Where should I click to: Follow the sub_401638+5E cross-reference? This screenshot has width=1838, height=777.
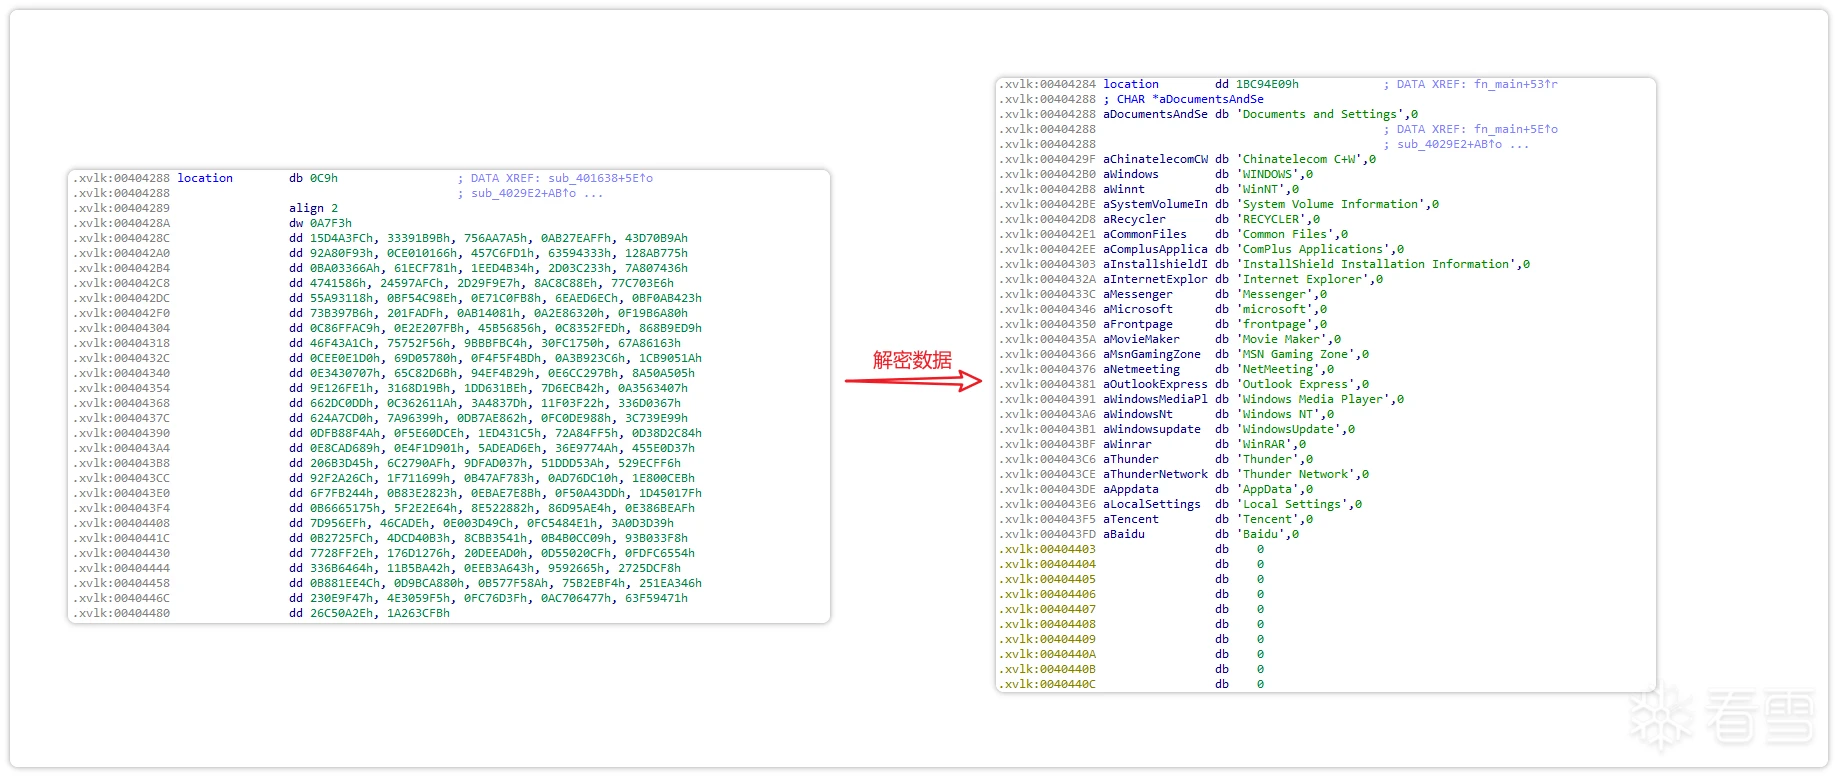point(600,178)
